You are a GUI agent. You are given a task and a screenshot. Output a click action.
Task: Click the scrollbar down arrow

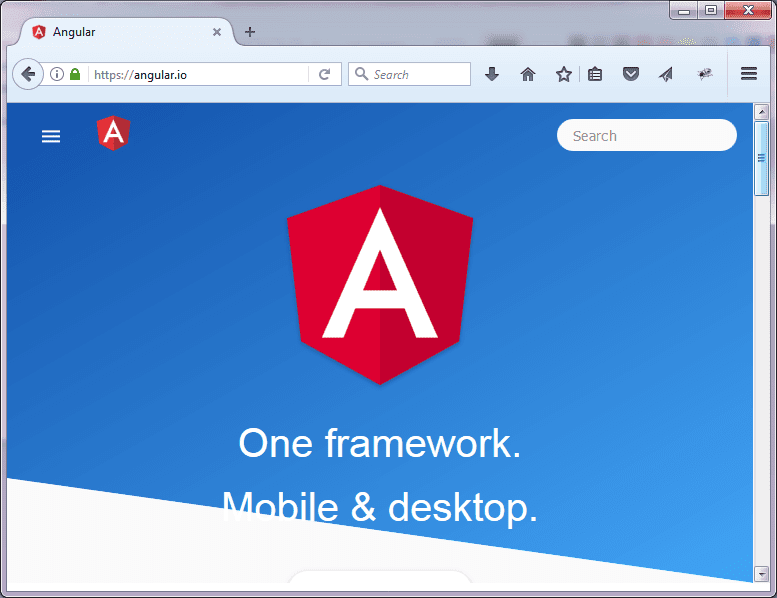point(761,574)
